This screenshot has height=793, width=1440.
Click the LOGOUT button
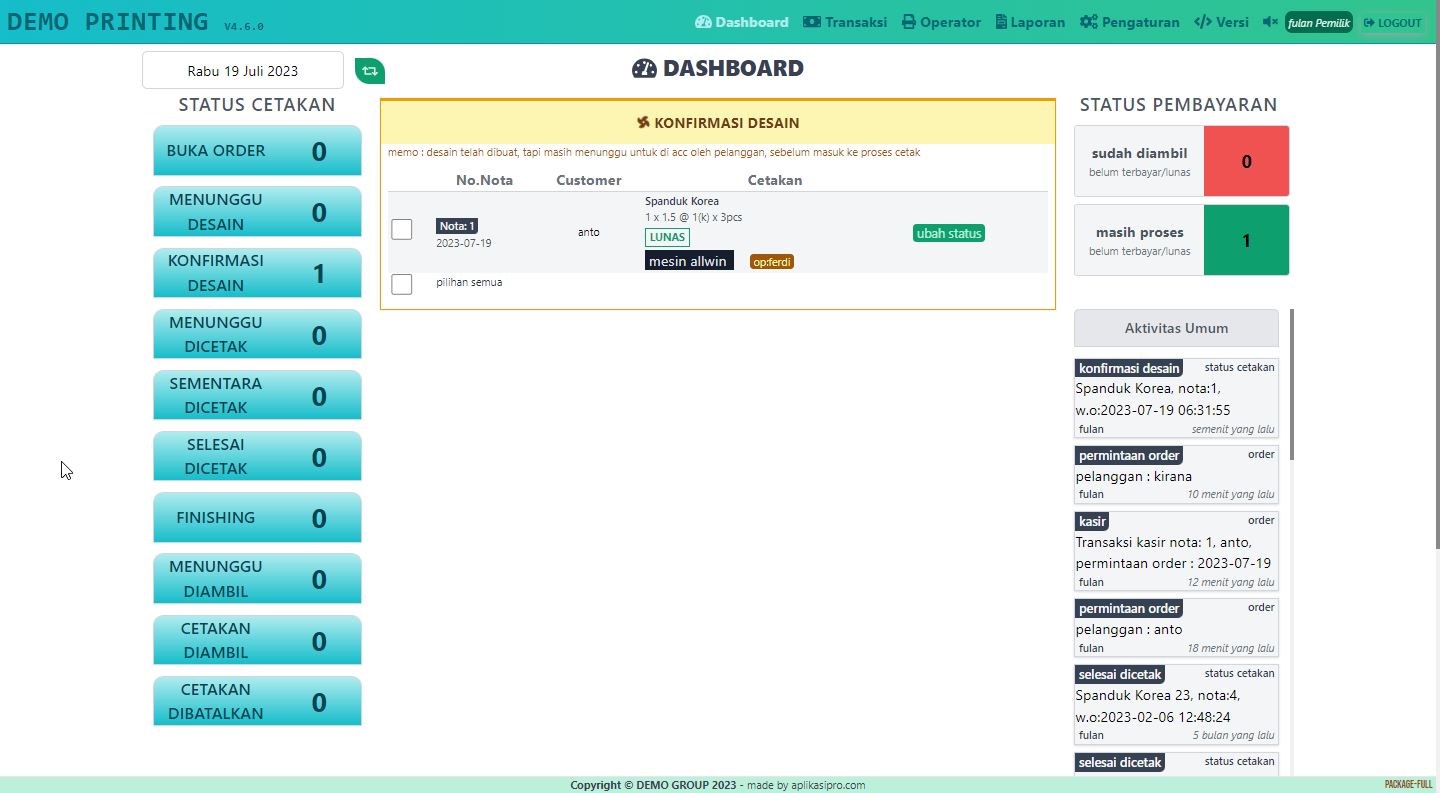(x=1392, y=23)
